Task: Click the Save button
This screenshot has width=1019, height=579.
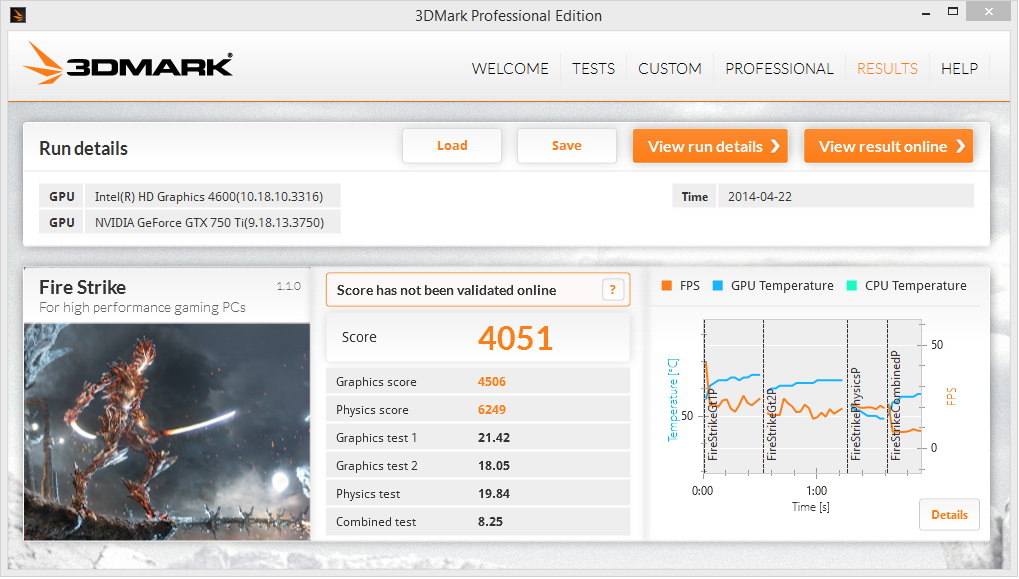Action: coord(567,146)
